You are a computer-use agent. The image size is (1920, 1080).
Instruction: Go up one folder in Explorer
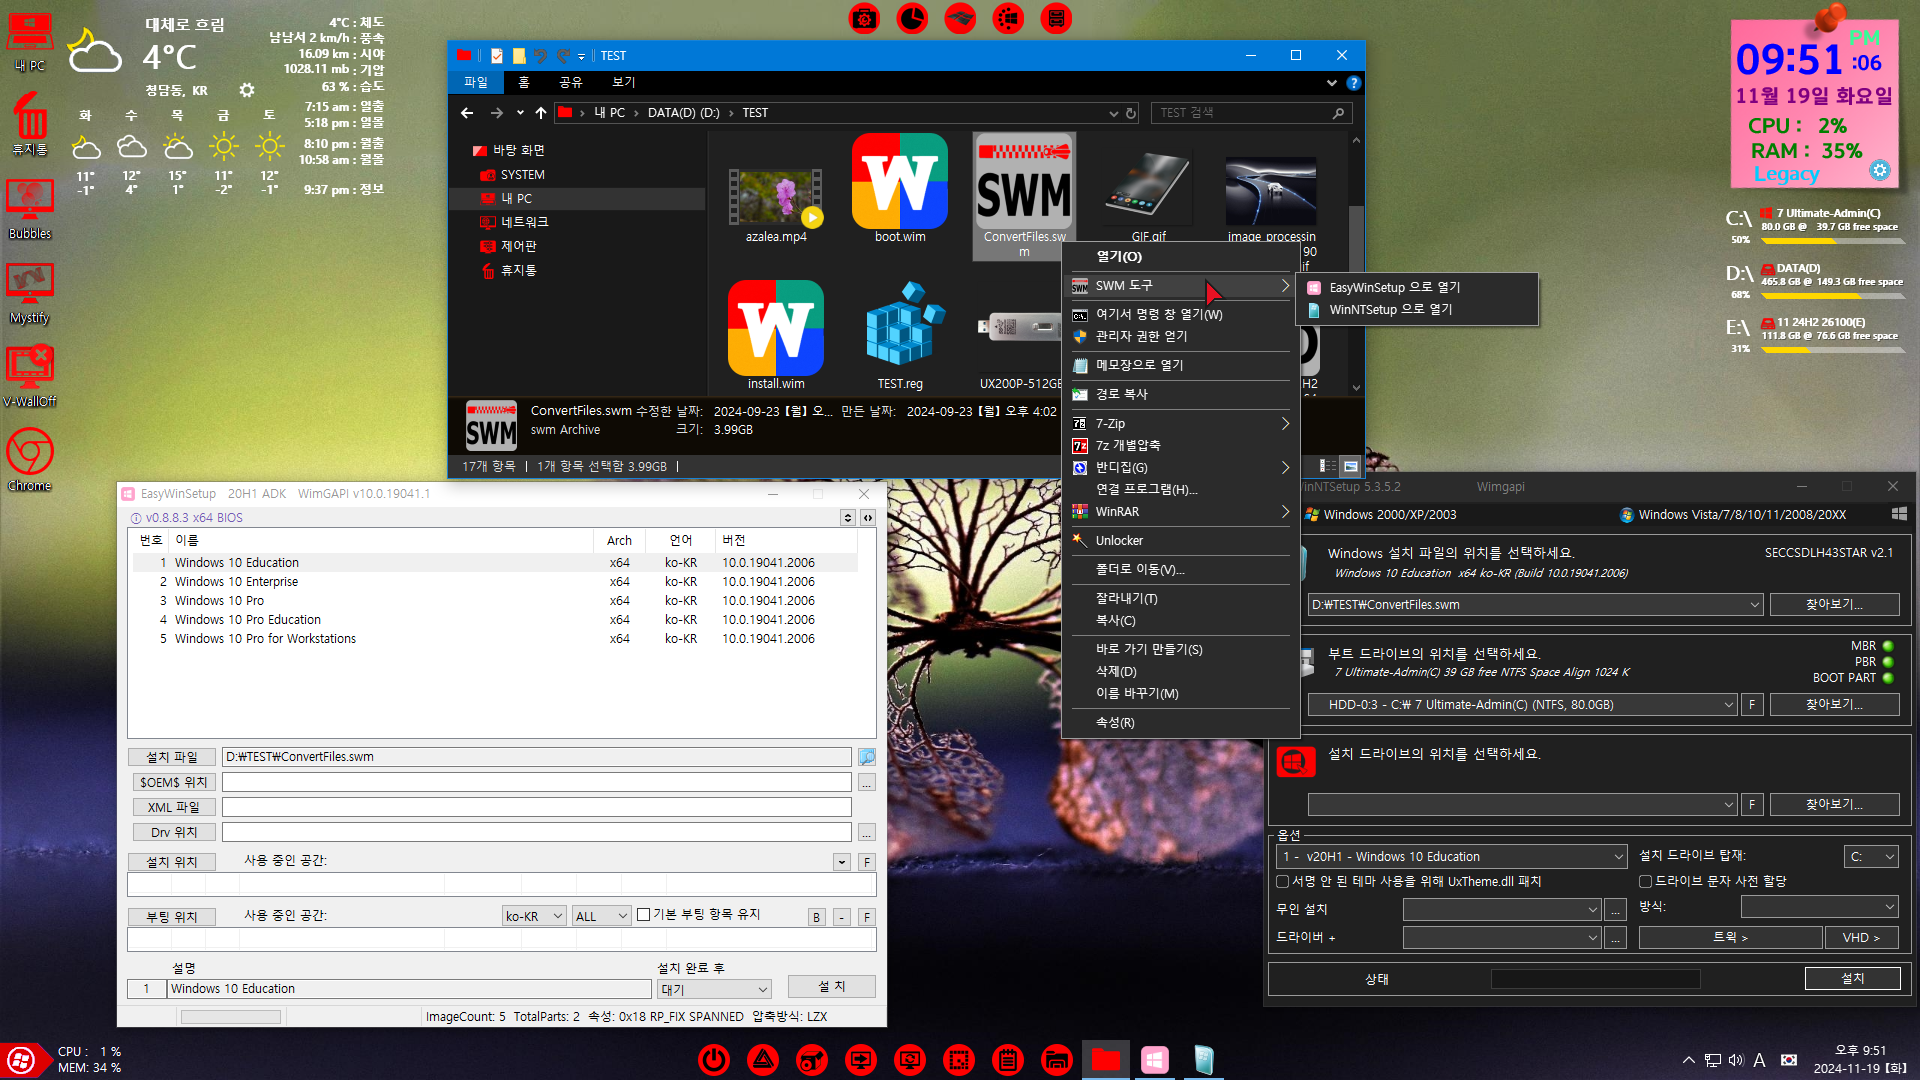pos(541,113)
